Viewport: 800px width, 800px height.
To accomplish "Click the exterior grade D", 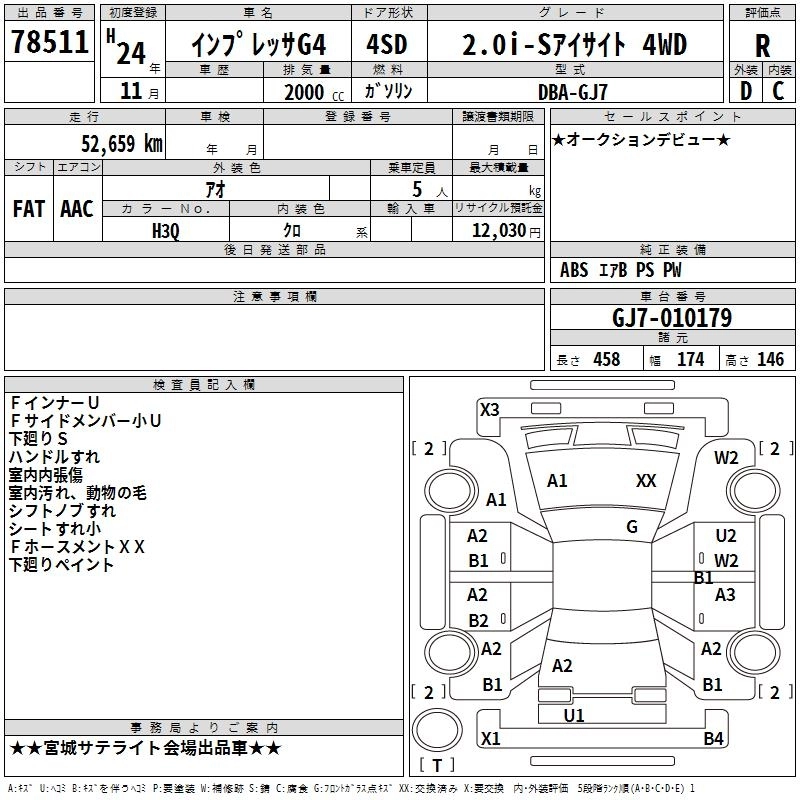I will click(x=745, y=91).
